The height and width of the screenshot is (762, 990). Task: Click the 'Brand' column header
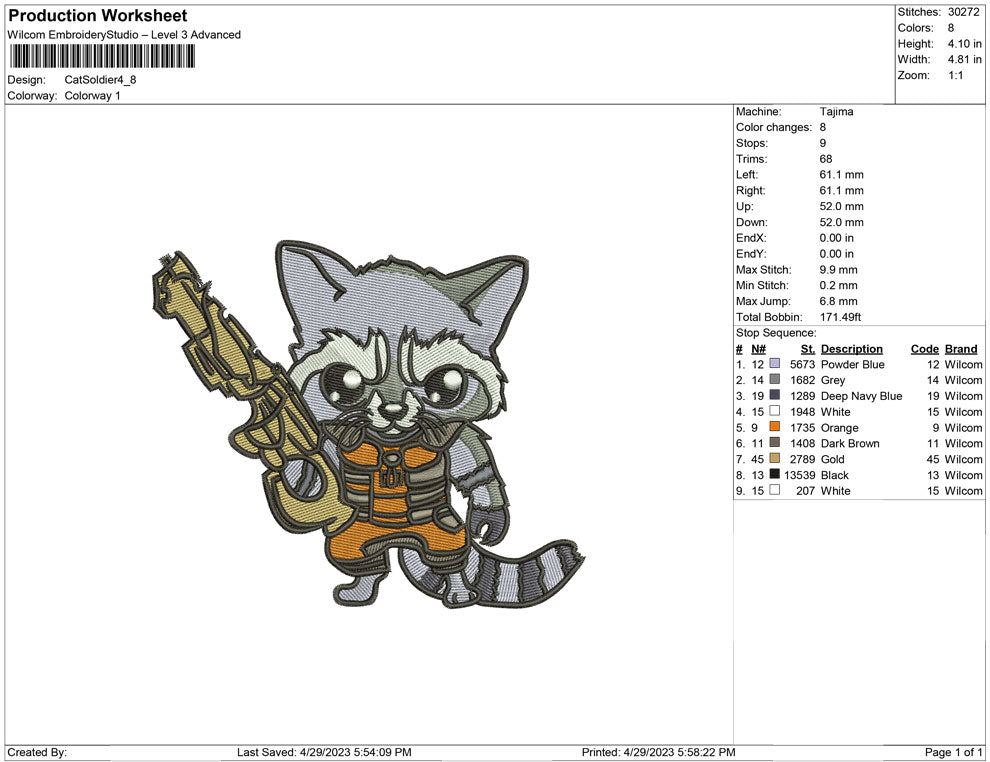[961, 348]
